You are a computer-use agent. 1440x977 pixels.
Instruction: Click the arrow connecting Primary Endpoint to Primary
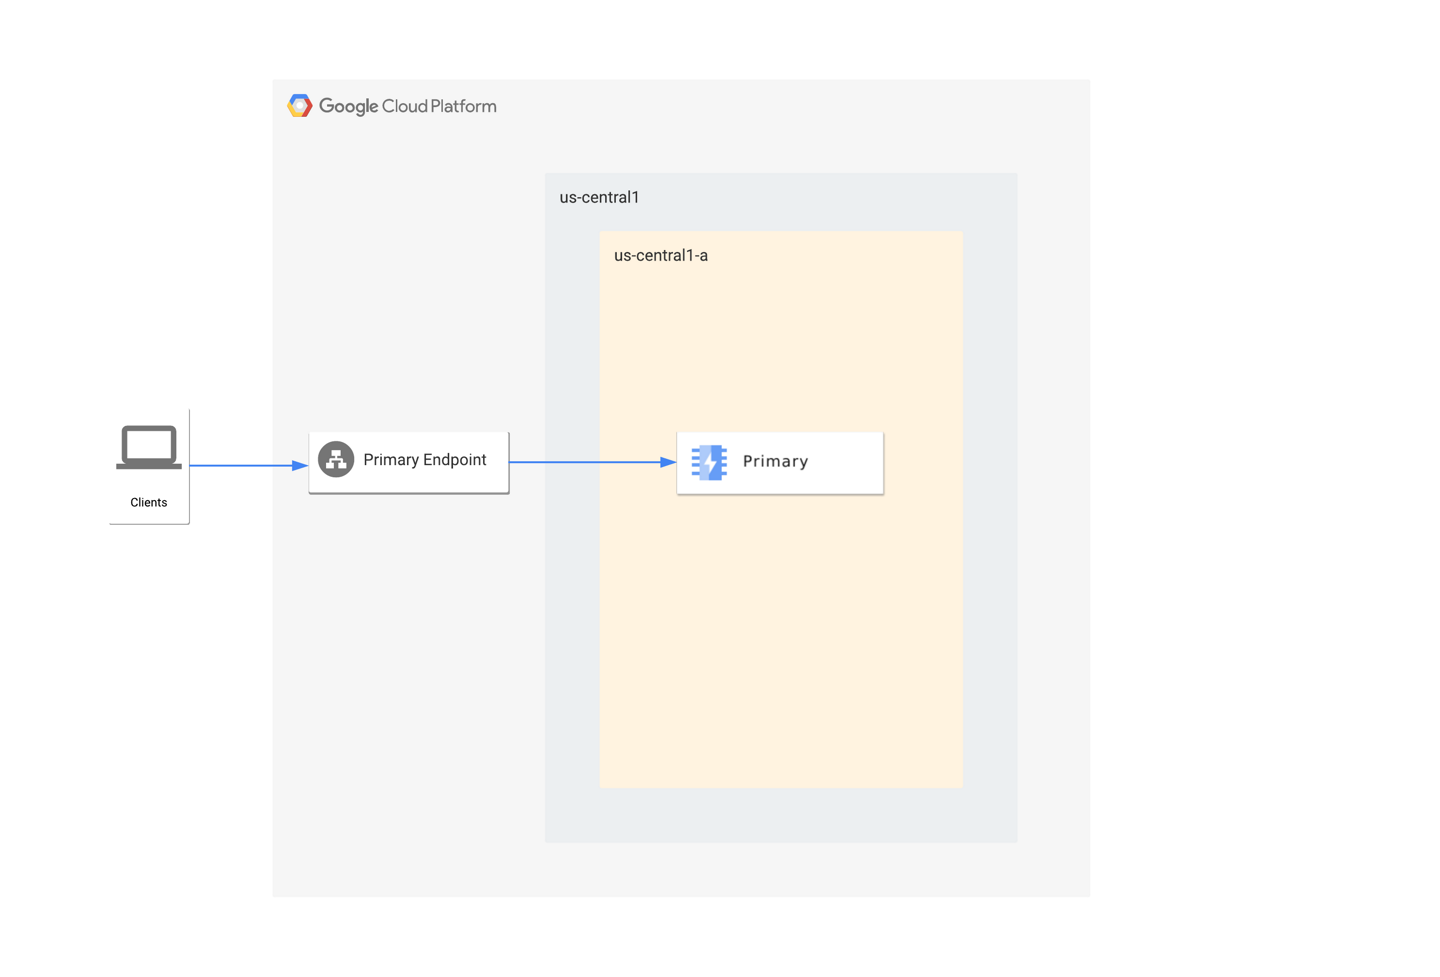click(592, 462)
